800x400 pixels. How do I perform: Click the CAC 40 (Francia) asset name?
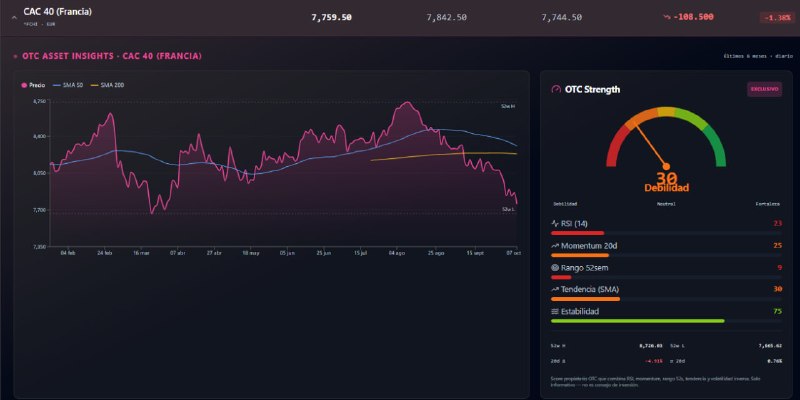point(58,12)
